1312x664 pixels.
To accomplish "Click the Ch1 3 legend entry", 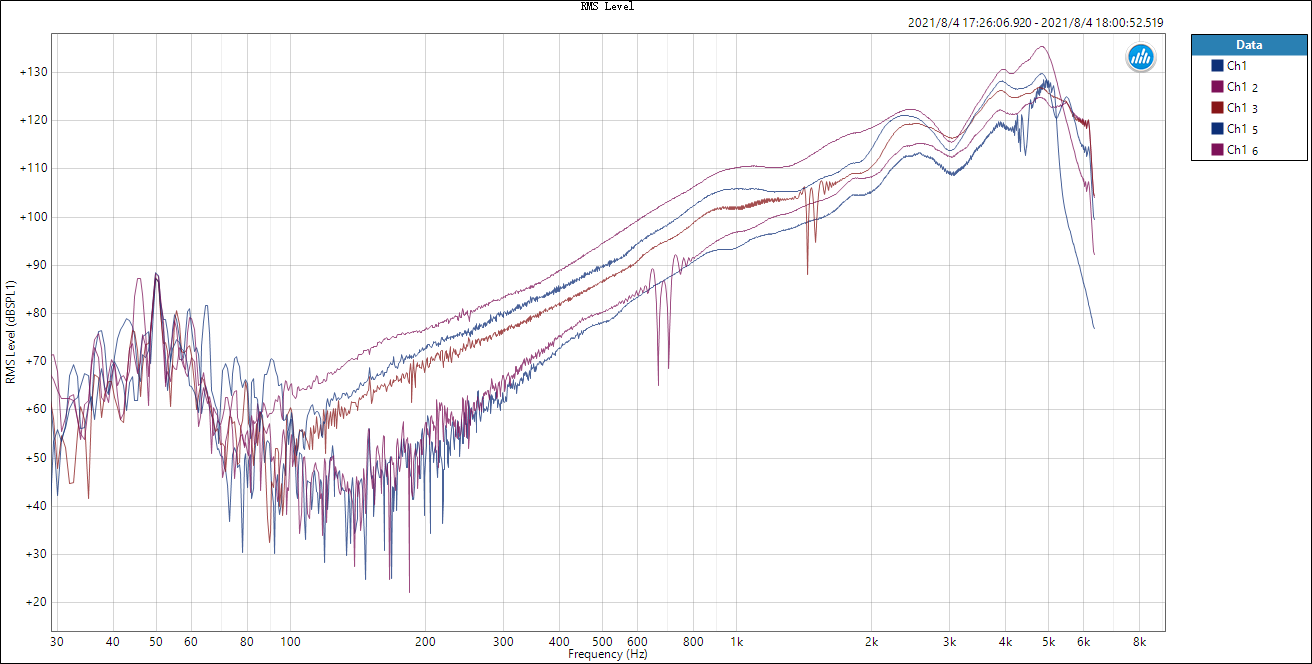I will (x=1235, y=108).
